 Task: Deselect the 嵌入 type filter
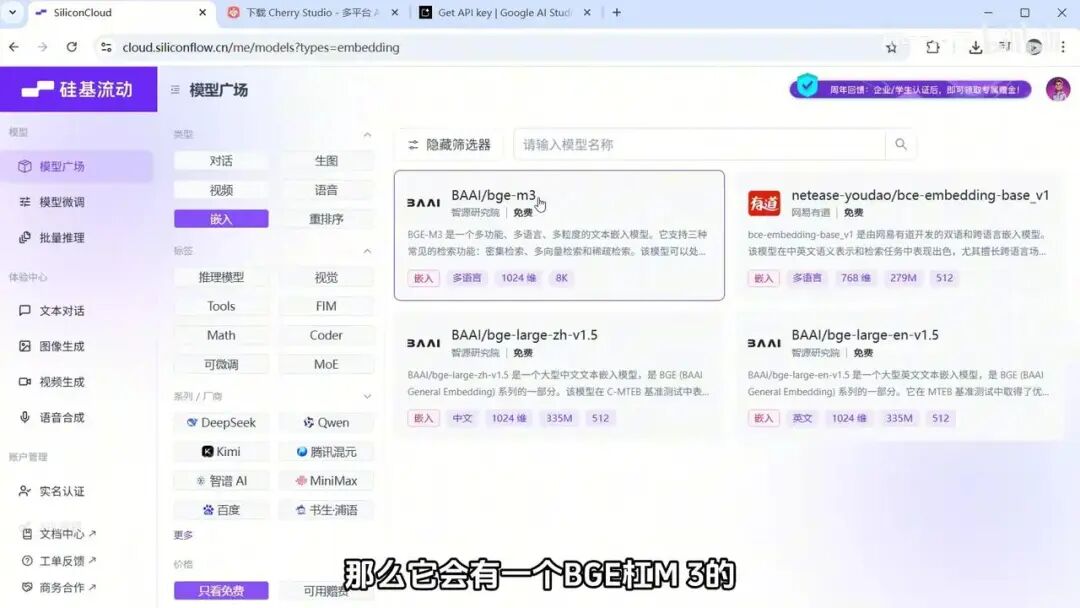(221, 219)
